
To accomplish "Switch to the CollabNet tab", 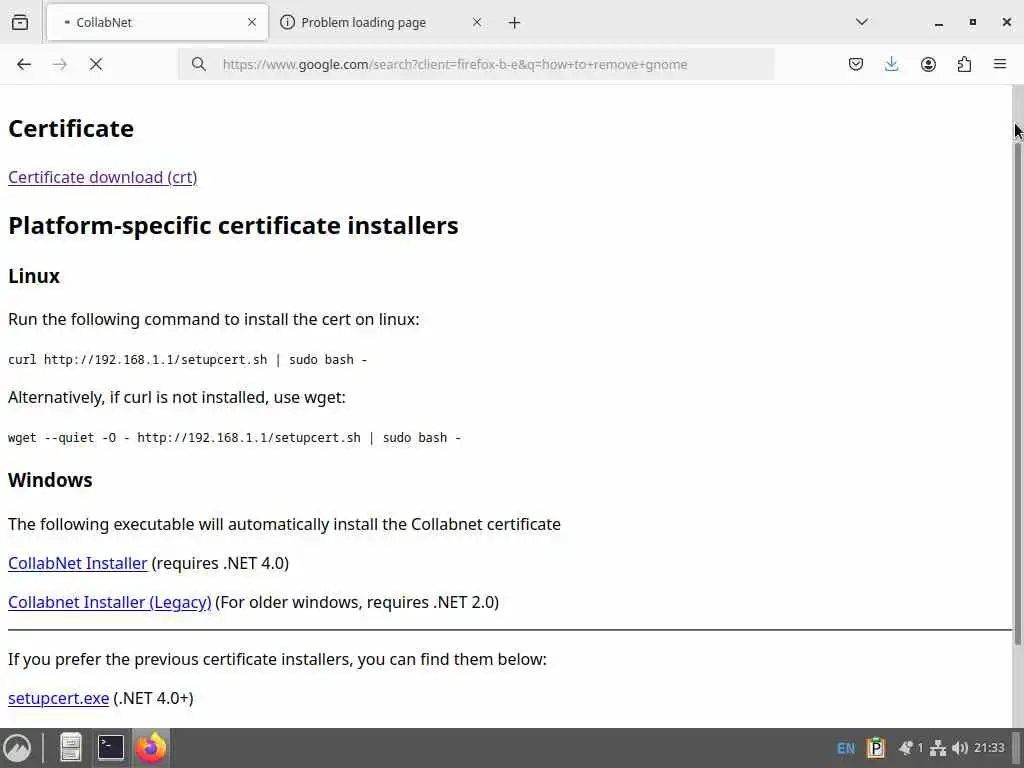I will tap(157, 22).
